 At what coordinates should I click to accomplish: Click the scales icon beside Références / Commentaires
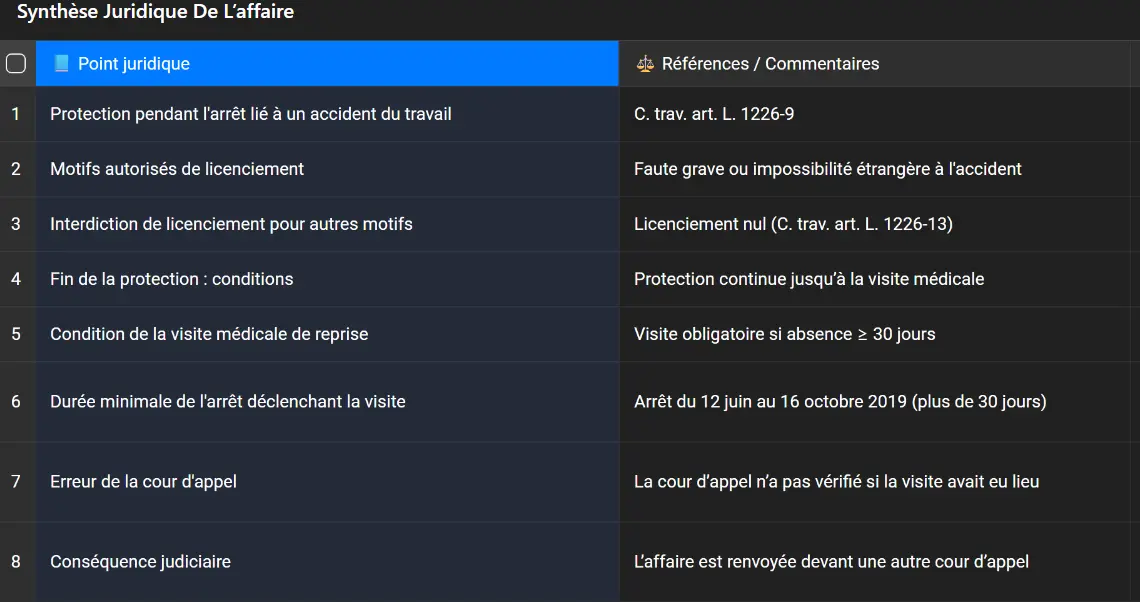(x=645, y=64)
